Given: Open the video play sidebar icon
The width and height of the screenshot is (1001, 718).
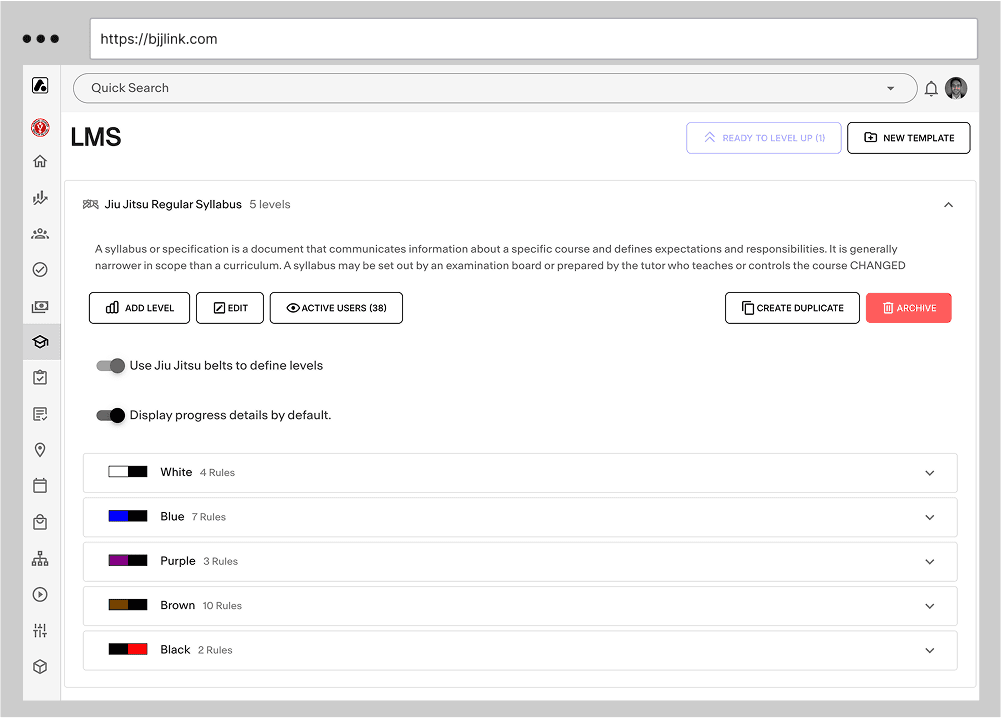Looking at the screenshot, I should (x=40, y=593).
